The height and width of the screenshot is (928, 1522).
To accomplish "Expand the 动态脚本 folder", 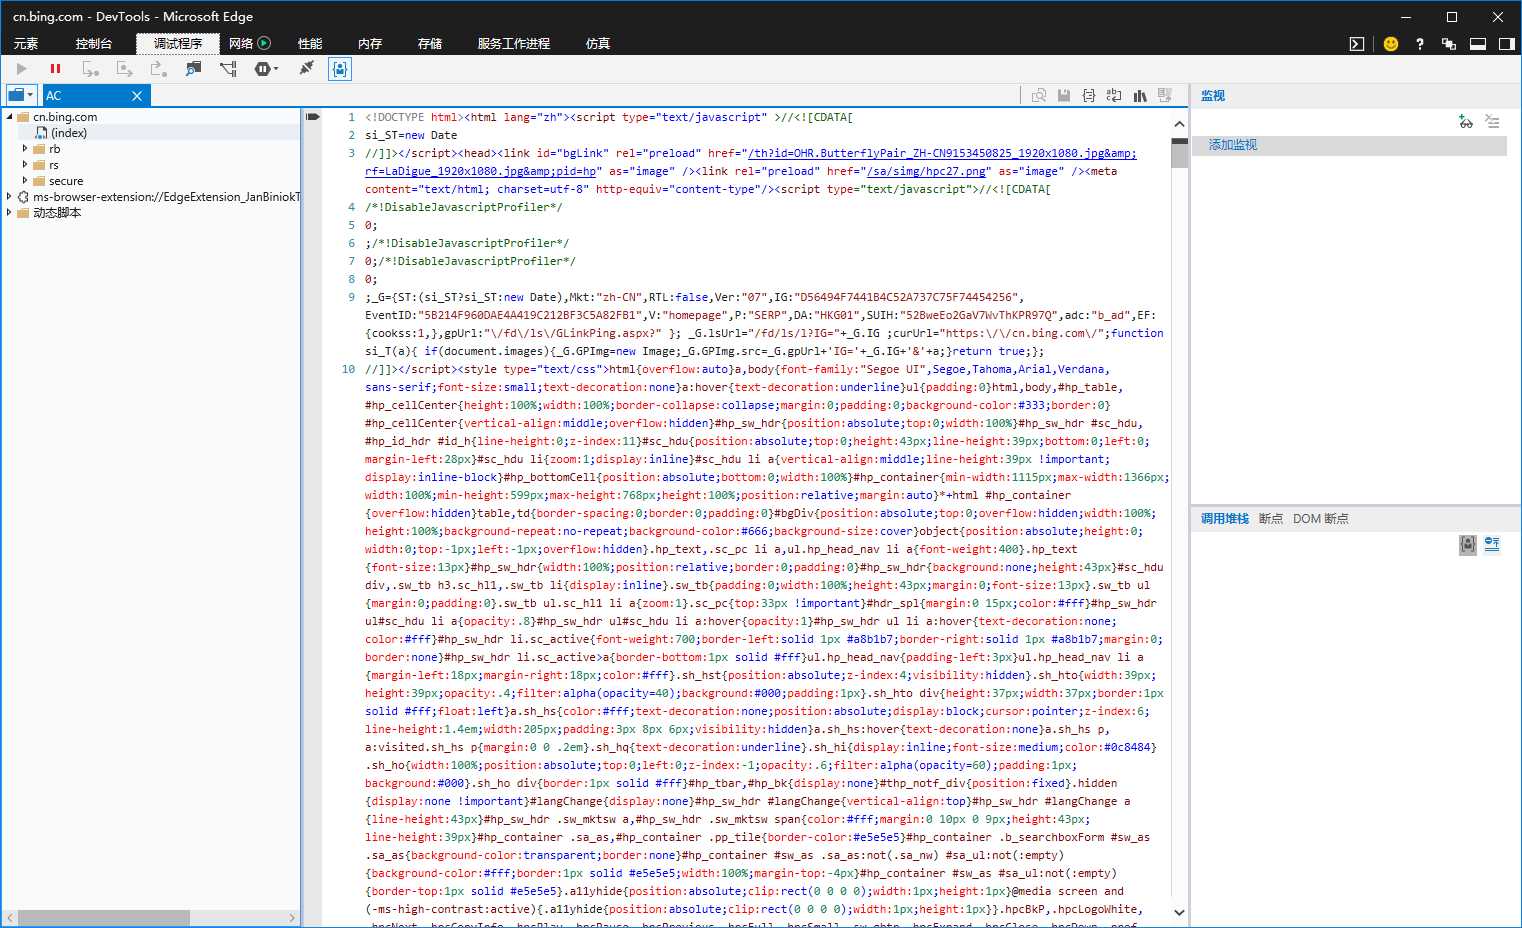I will [10, 213].
